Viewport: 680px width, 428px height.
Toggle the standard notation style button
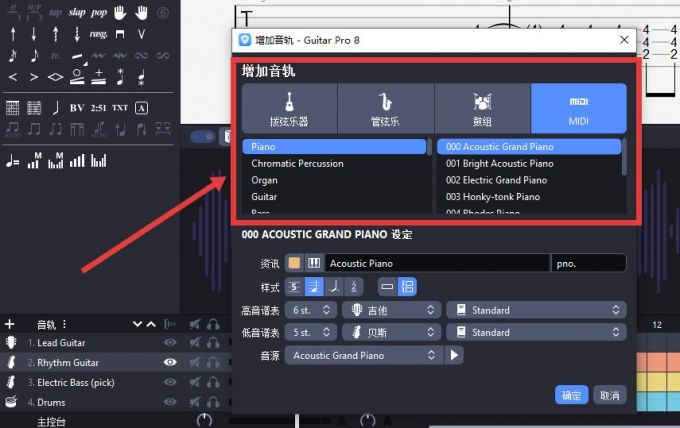pyautogui.click(x=314, y=287)
